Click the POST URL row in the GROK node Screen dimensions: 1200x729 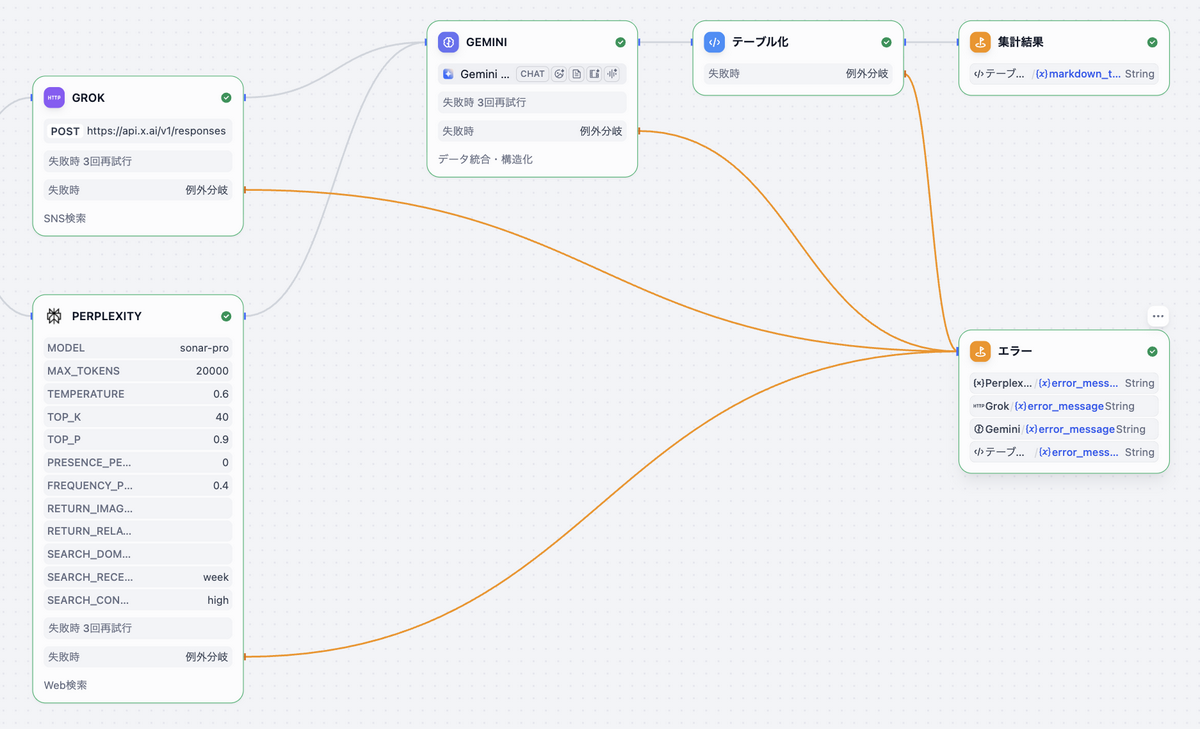(138, 131)
